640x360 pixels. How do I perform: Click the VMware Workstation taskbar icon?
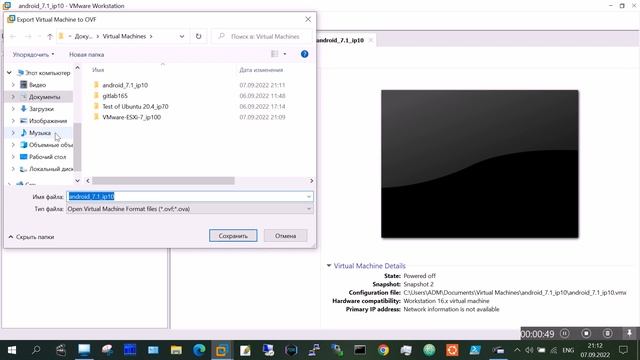click(x=222, y=350)
